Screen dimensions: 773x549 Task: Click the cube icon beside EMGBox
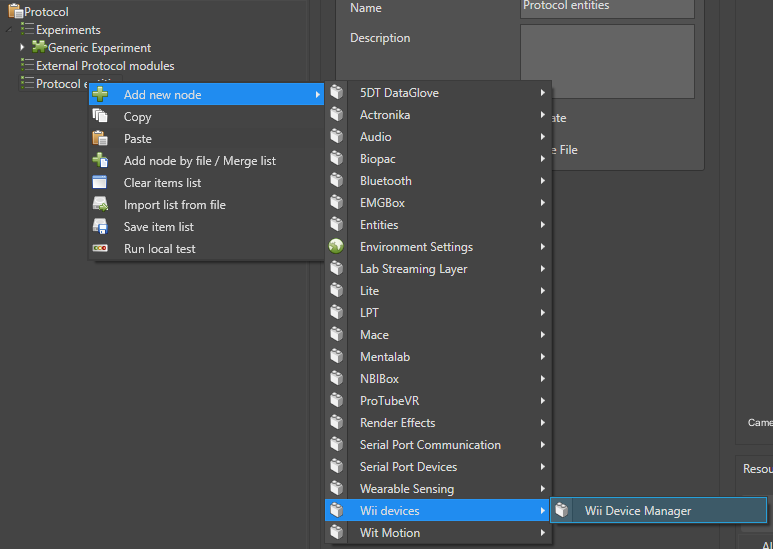point(337,202)
